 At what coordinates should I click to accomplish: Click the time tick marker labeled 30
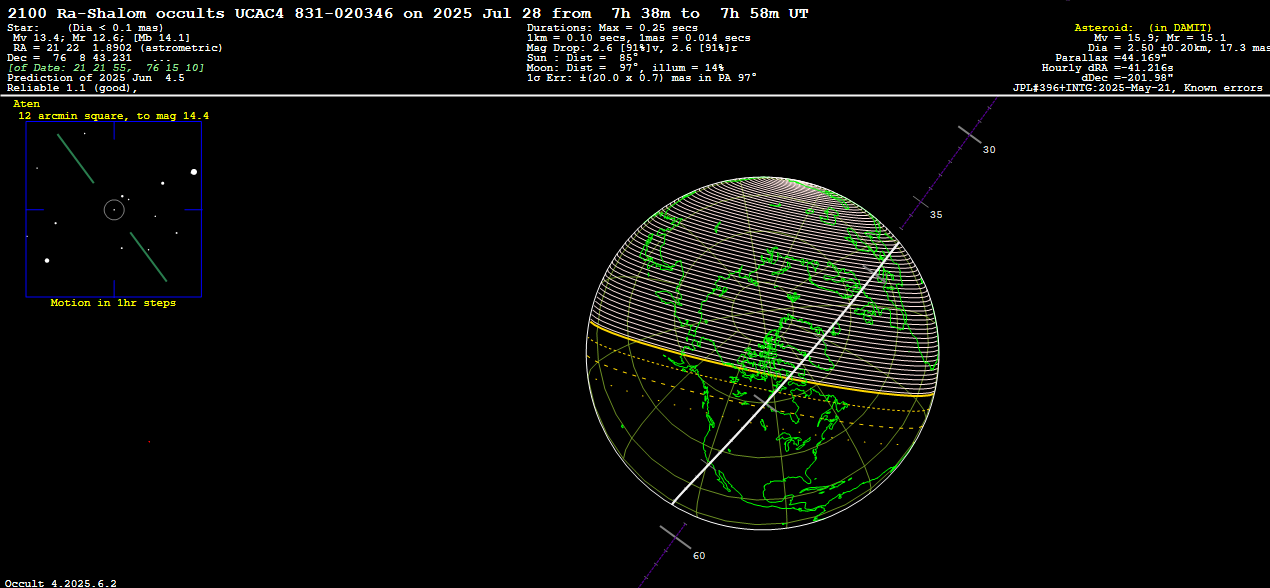coord(971,134)
